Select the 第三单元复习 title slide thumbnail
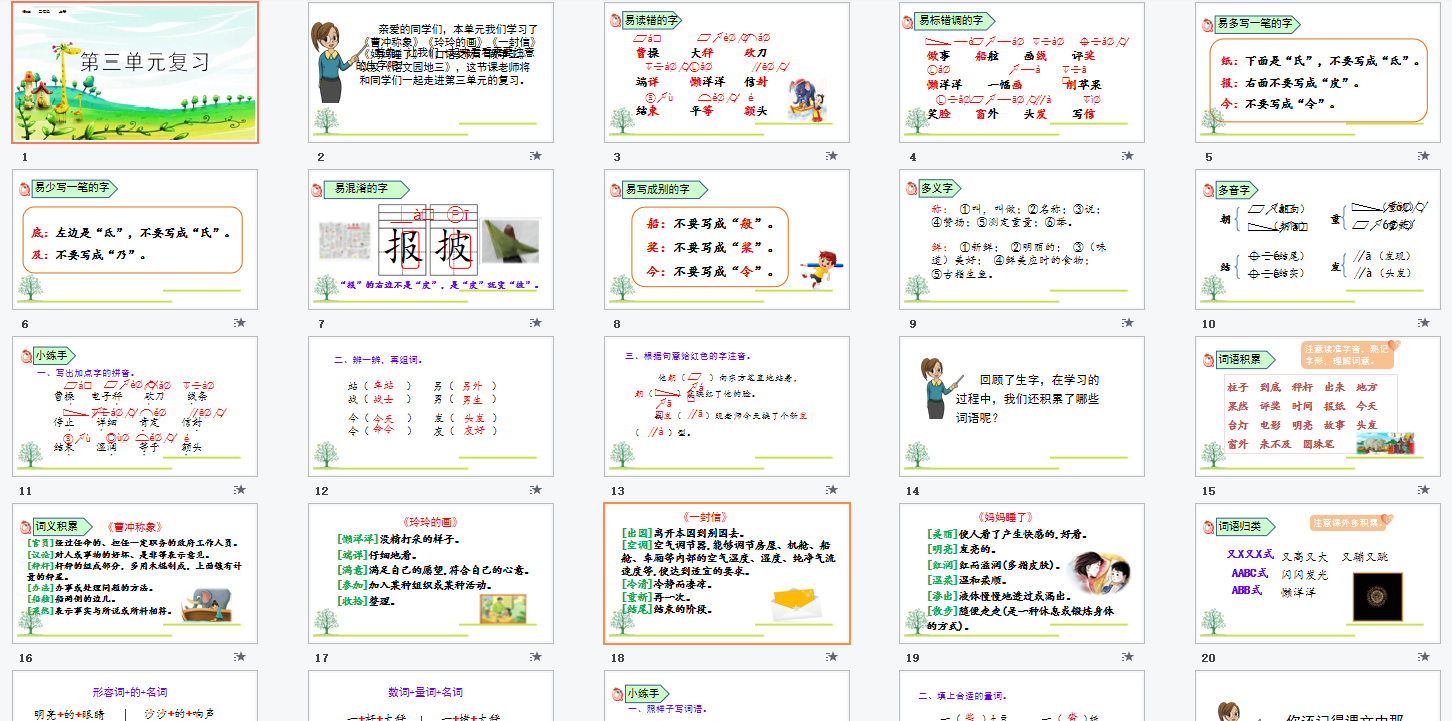1452x721 pixels. click(x=135, y=72)
